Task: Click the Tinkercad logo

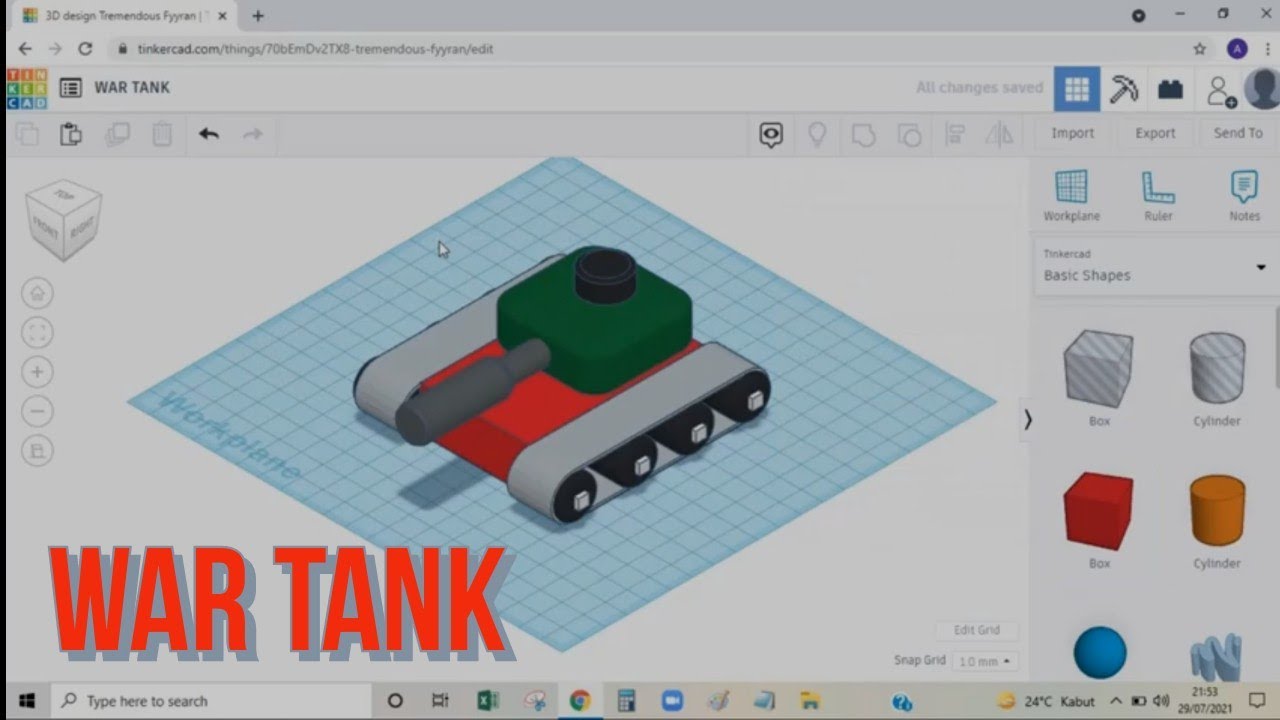Action: point(27,88)
